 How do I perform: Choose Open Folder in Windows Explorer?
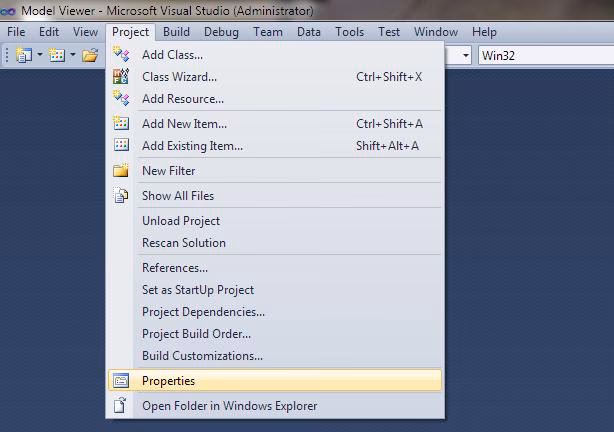(275, 405)
